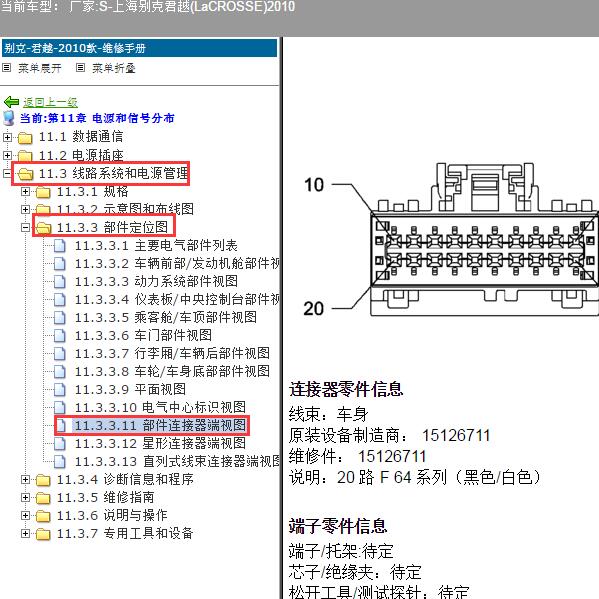The height and width of the screenshot is (599, 599).
Task: Collapse the 11.3.3 部件定位图 node
Action: pyautogui.click(x=25, y=227)
